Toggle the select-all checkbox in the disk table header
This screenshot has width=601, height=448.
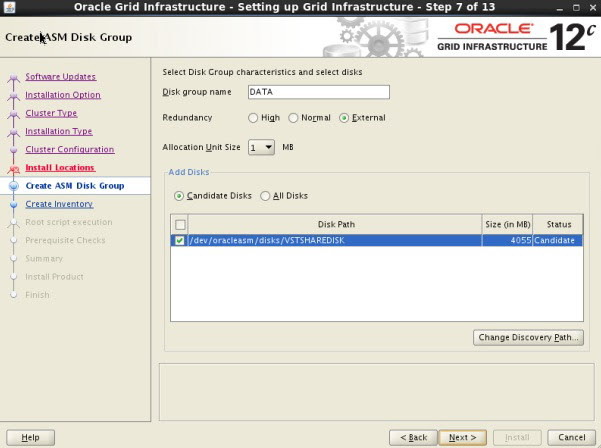click(x=180, y=225)
